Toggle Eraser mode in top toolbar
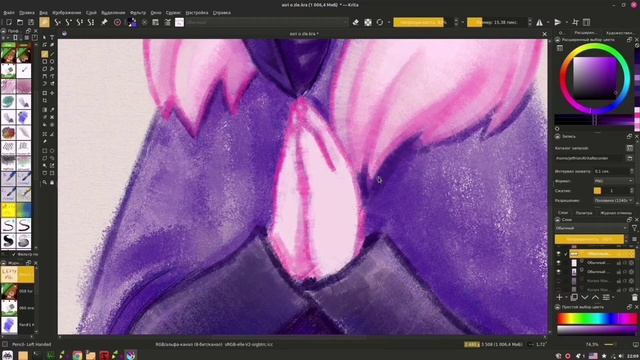 356,22
